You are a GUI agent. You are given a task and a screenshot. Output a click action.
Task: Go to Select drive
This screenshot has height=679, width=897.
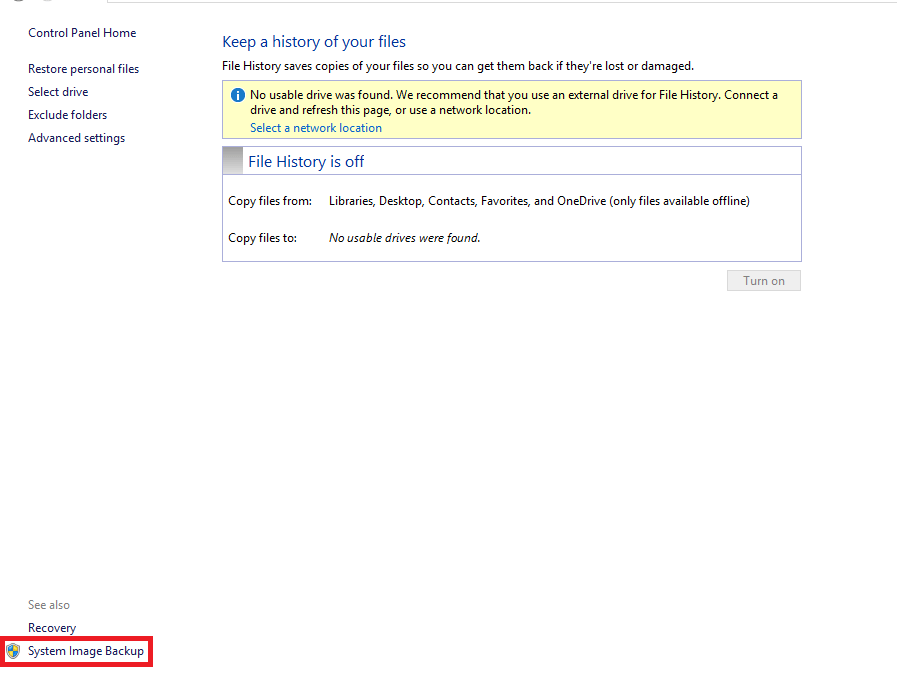point(58,92)
